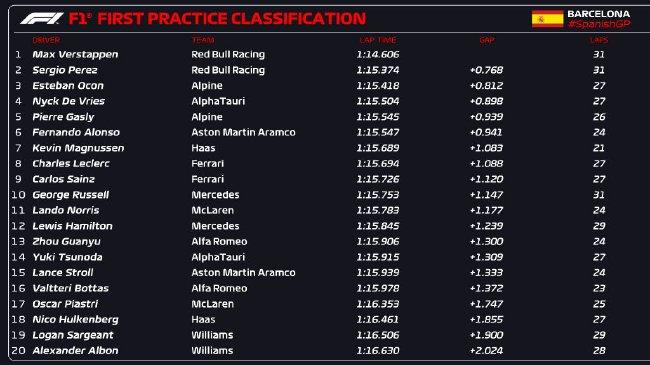Click Aston Martin Aramco team for Alonso

243,132
